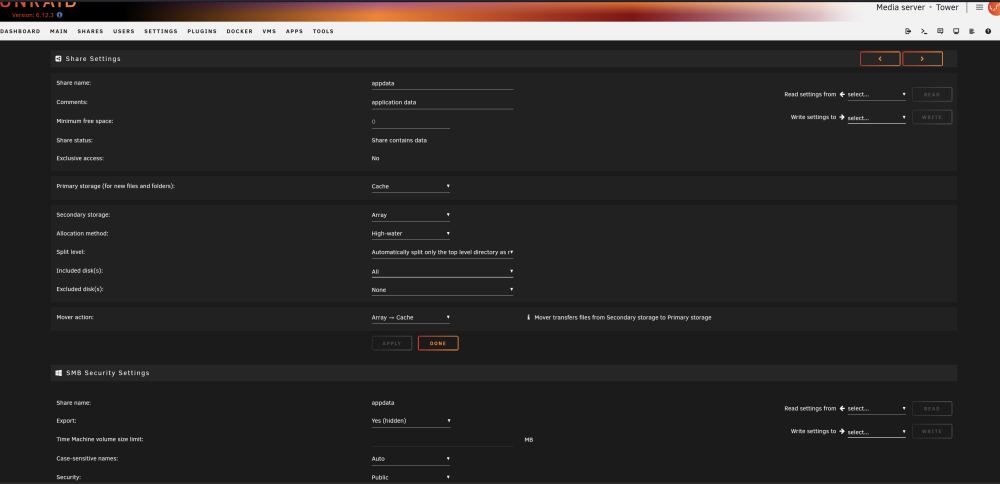Click the blue version info icon
Viewport: 1000px width, 484px height.
[x=60, y=15]
